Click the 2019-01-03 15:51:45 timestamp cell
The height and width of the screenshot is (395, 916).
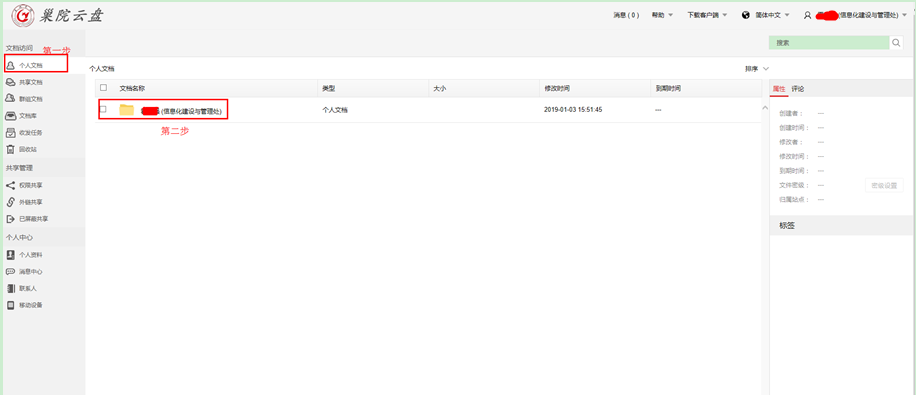point(573,109)
